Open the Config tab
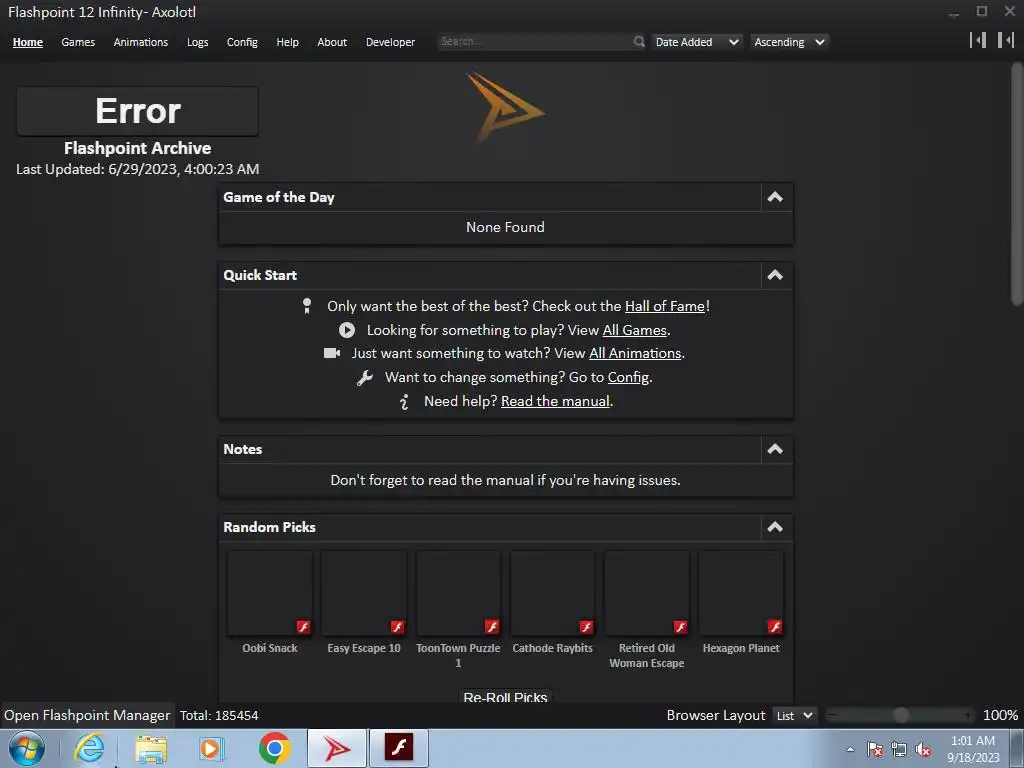Screen dimensions: 1024x768 pos(242,42)
